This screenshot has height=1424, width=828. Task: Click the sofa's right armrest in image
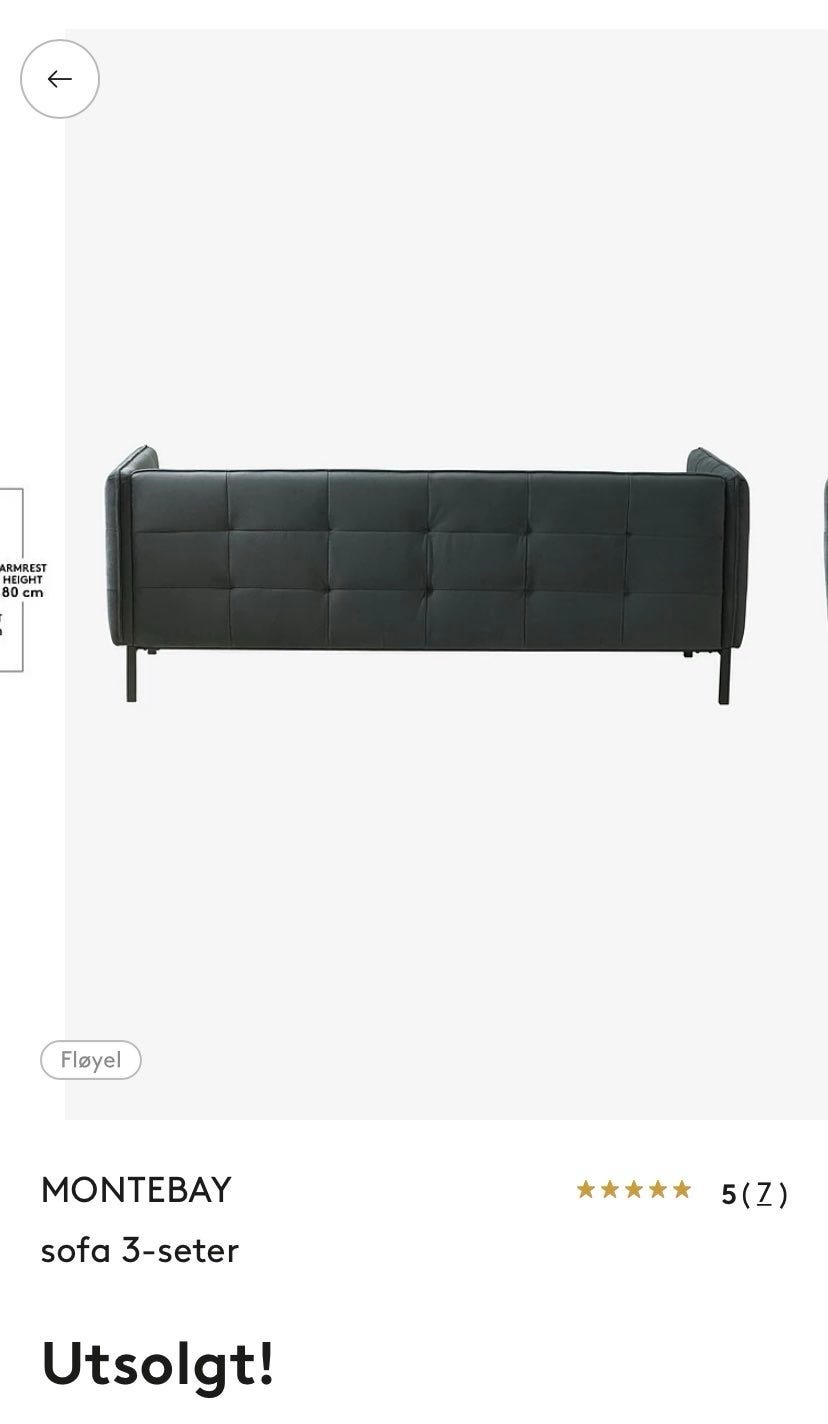pyautogui.click(x=727, y=545)
